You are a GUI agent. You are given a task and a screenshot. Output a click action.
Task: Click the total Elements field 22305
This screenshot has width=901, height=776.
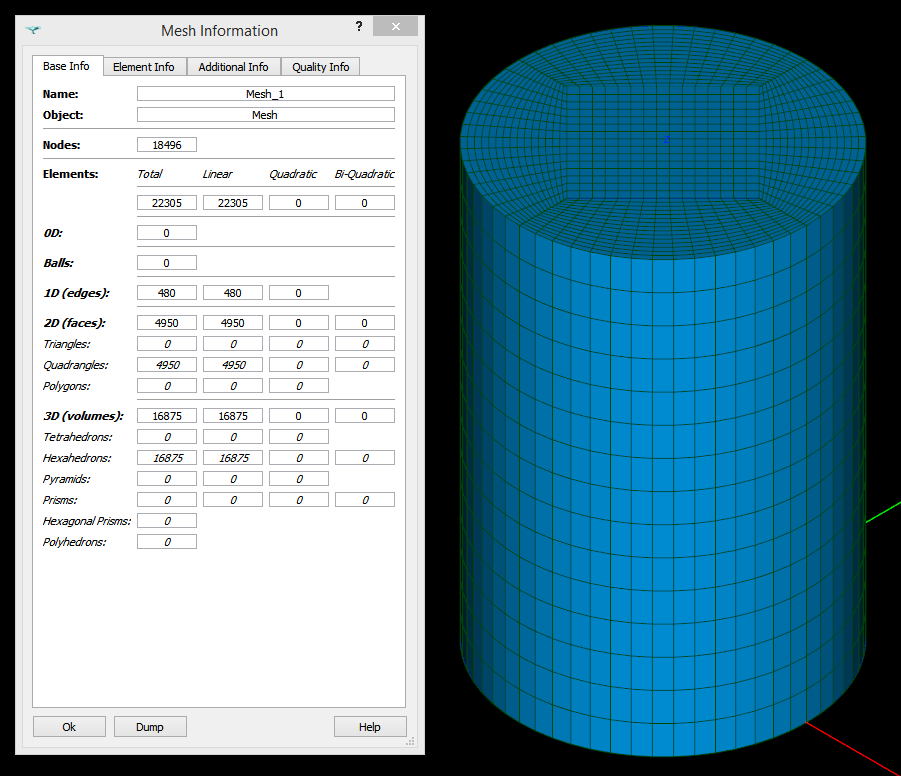point(166,203)
